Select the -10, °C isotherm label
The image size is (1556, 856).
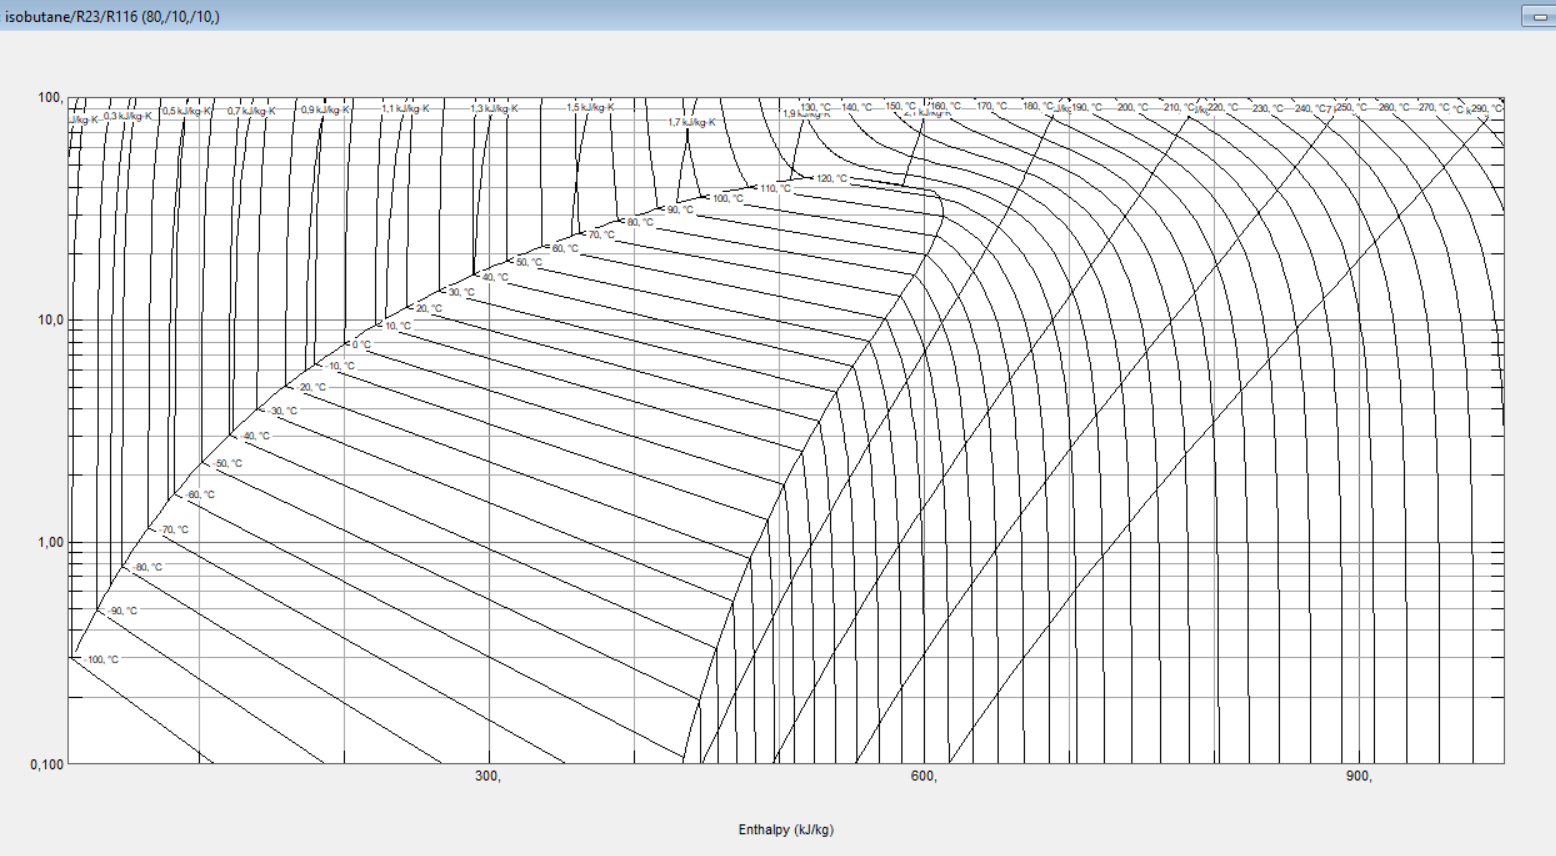pyautogui.click(x=340, y=366)
